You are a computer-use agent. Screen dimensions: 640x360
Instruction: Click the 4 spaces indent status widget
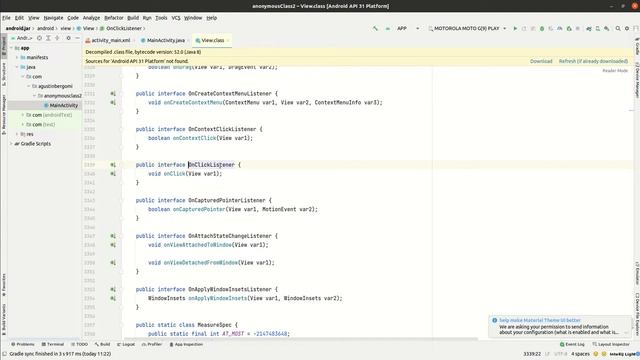580,354
